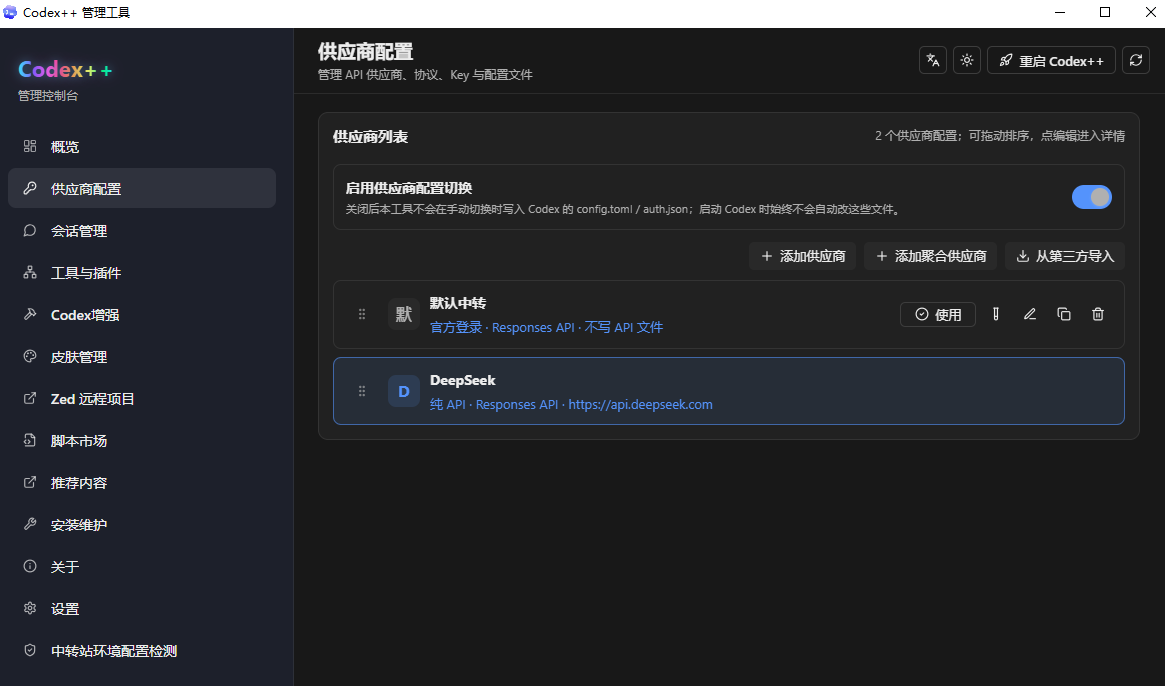Screen dimensions: 1165x686
Task: Toggle 启用供应商配置切换 switch
Action: click(1091, 197)
